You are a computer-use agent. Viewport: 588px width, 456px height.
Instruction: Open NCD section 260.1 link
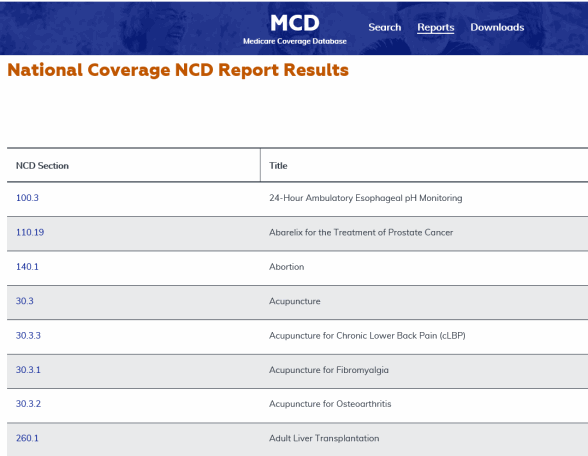tap(27, 438)
